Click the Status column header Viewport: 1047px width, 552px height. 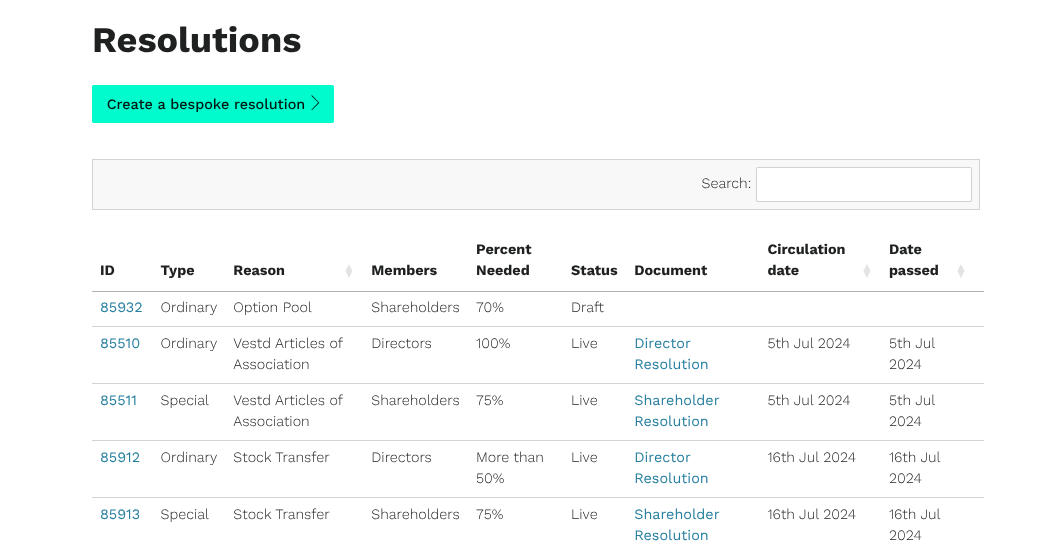point(594,270)
